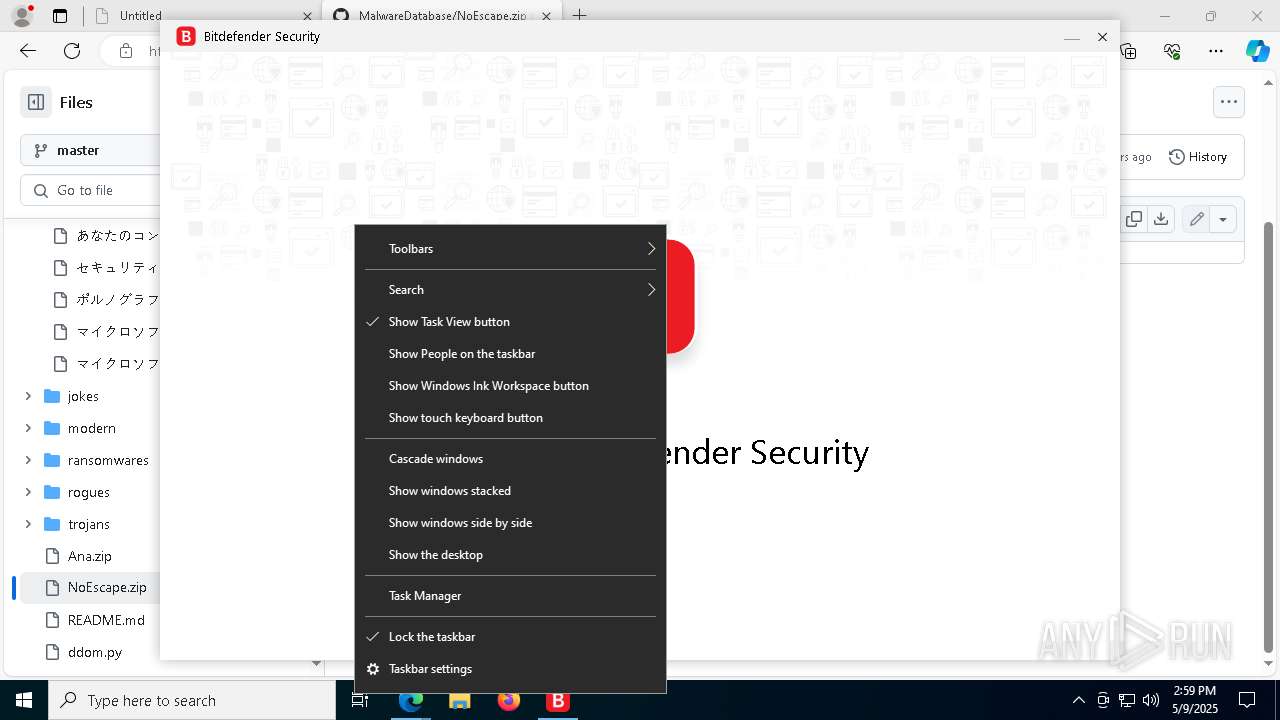
Task: Switch to Microsoft Edge on taskbar
Action: point(411,700)
